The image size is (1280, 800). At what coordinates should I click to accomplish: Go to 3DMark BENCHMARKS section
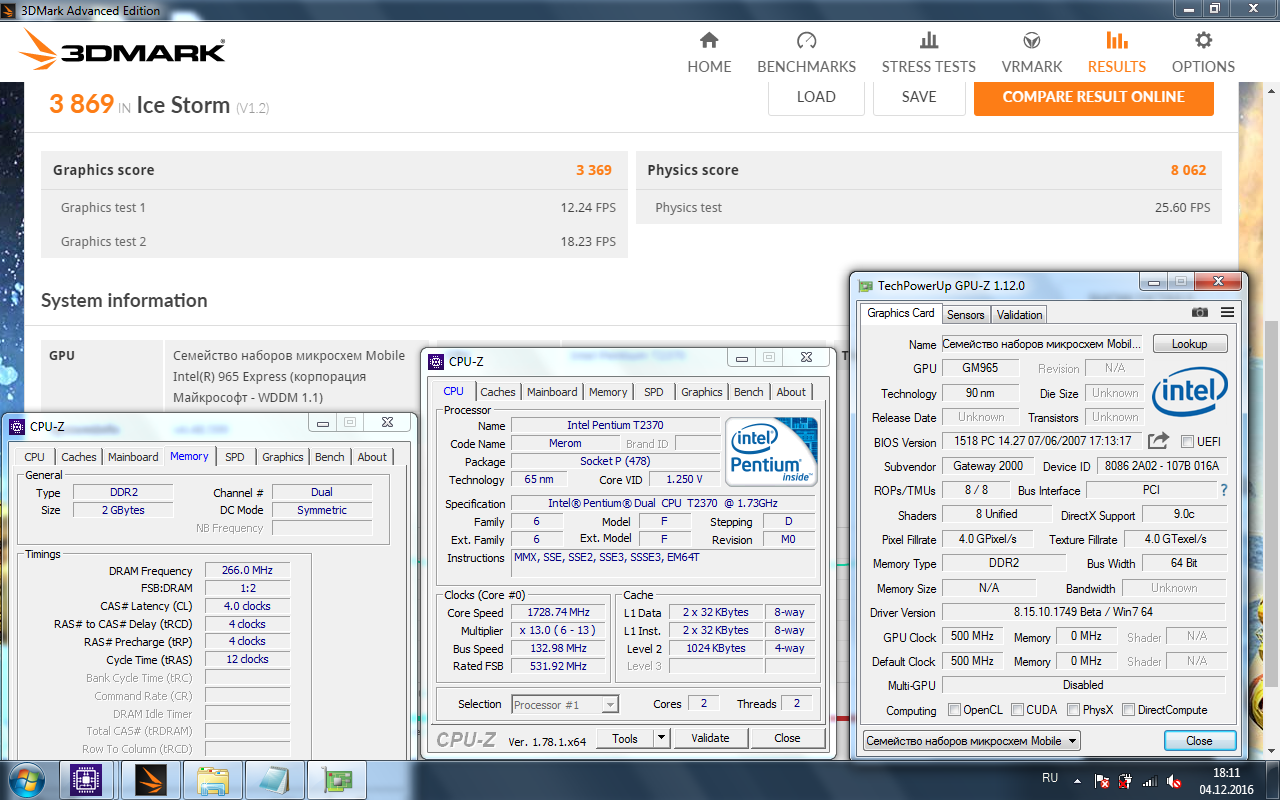click(806, 53)
